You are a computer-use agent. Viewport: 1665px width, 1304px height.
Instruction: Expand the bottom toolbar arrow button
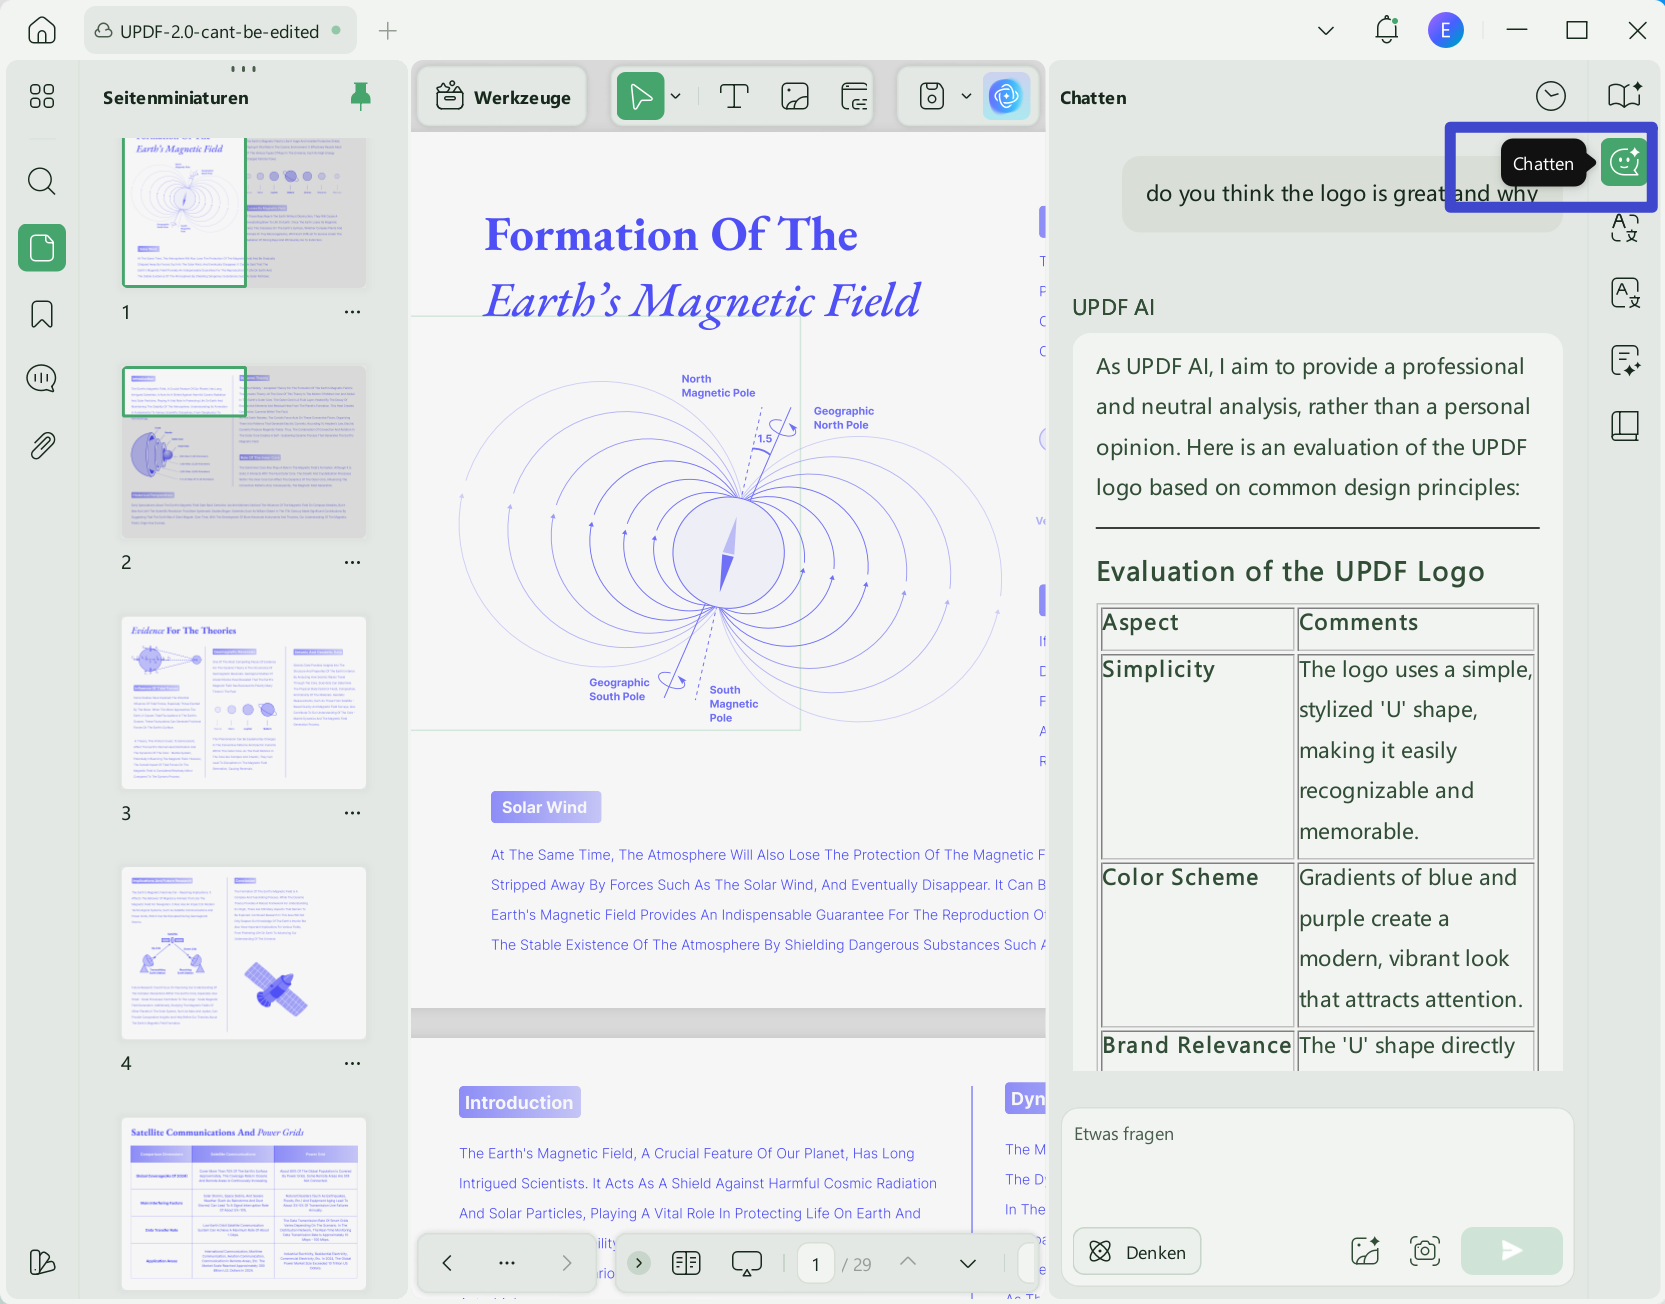[639, 1263]
